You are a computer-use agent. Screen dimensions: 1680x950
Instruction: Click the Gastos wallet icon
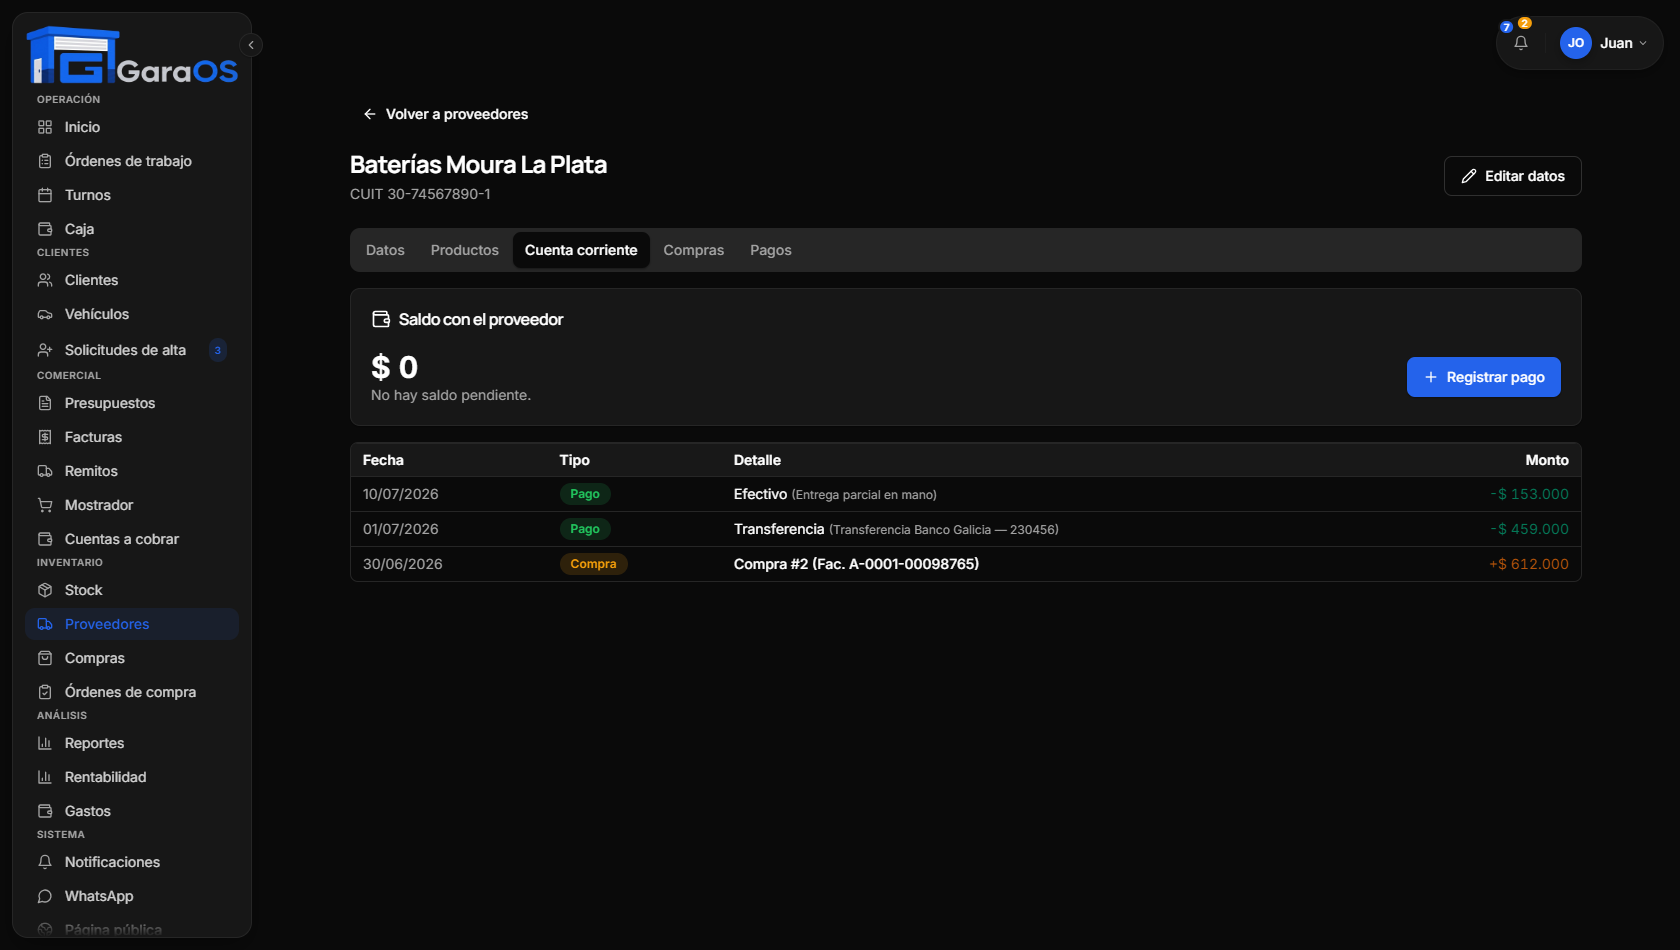pyautogui.click(x=45, y=811)
